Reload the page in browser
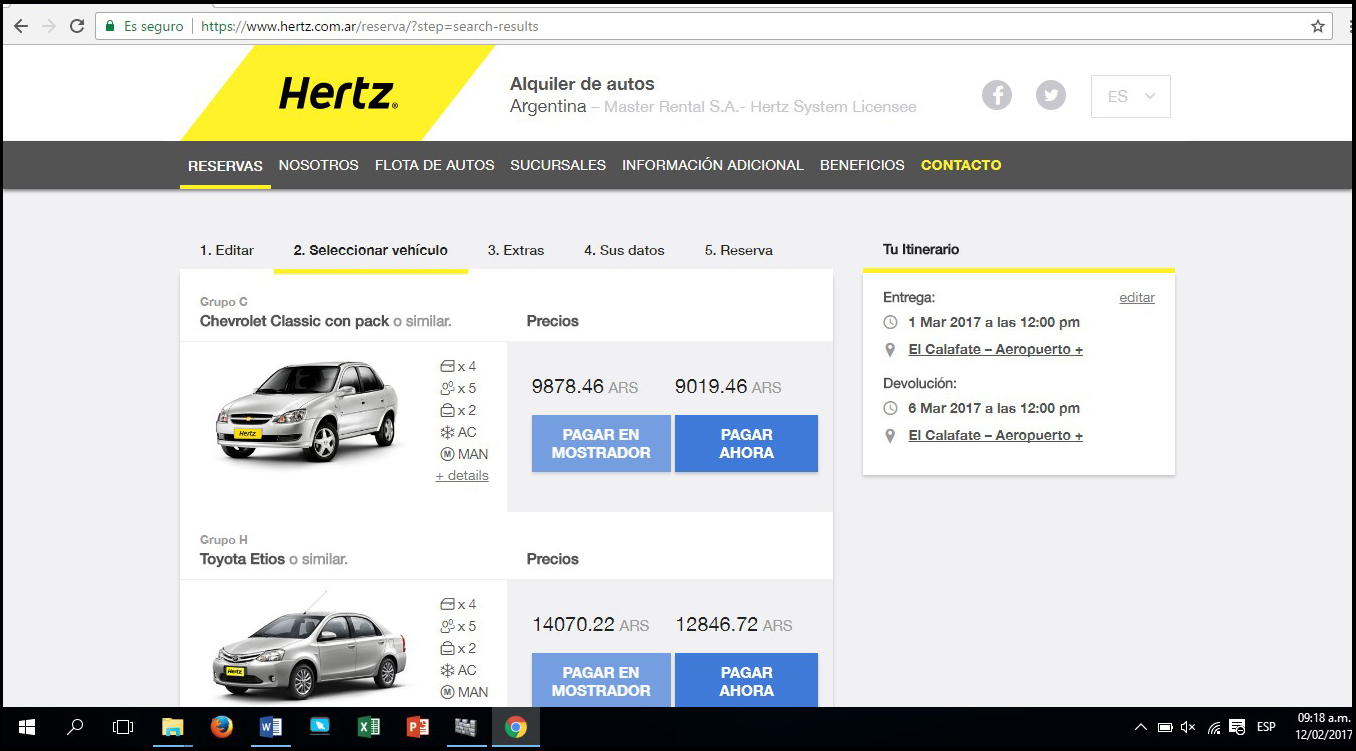 [x=77, y=27]
